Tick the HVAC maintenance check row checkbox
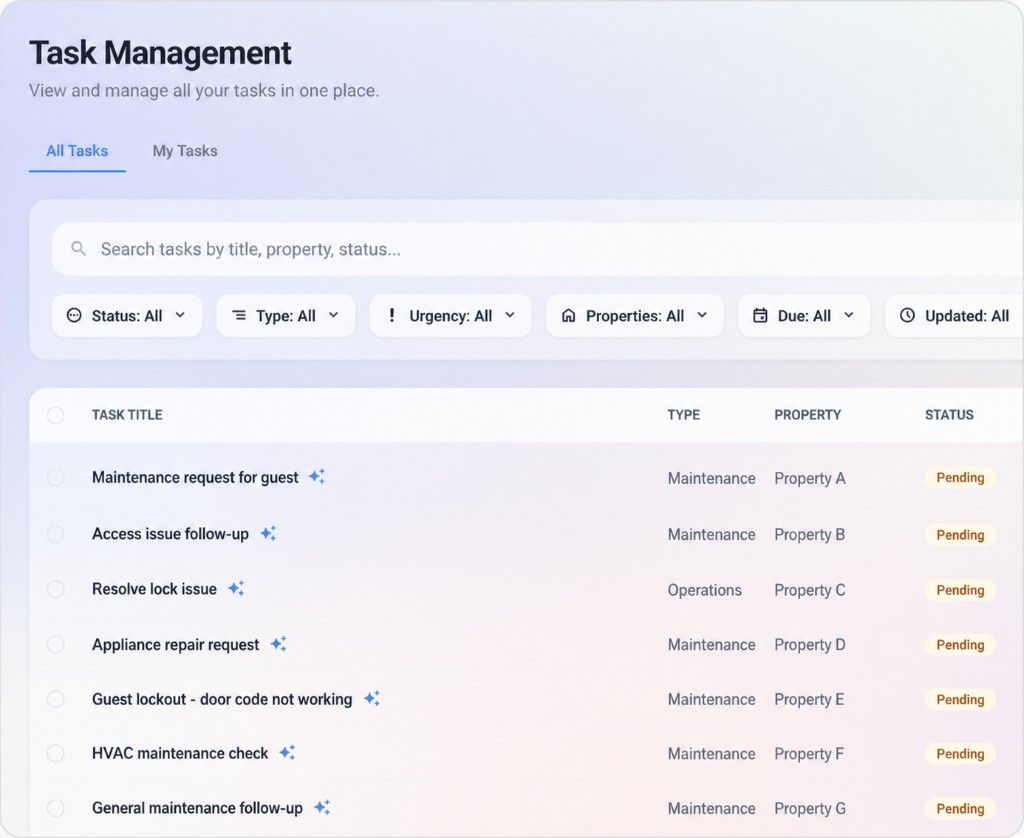The image size is (1024, 838). pyautogui.click(x=56, y=754)
